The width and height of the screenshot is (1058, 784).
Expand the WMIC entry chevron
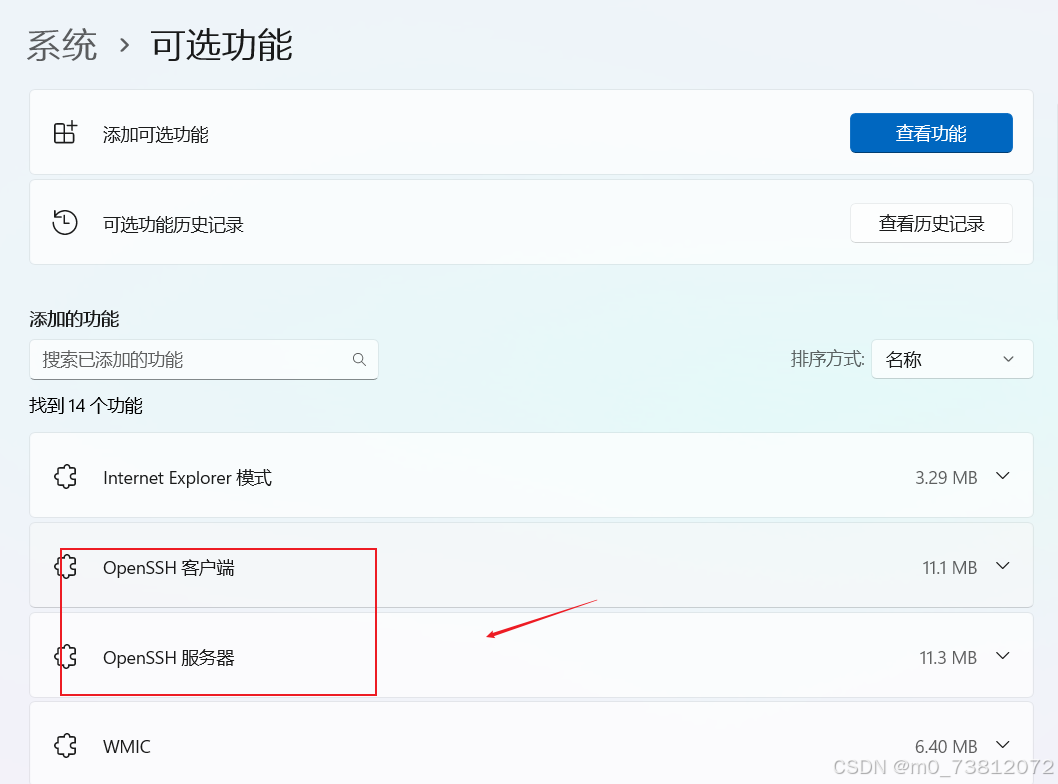[1003, 745]
